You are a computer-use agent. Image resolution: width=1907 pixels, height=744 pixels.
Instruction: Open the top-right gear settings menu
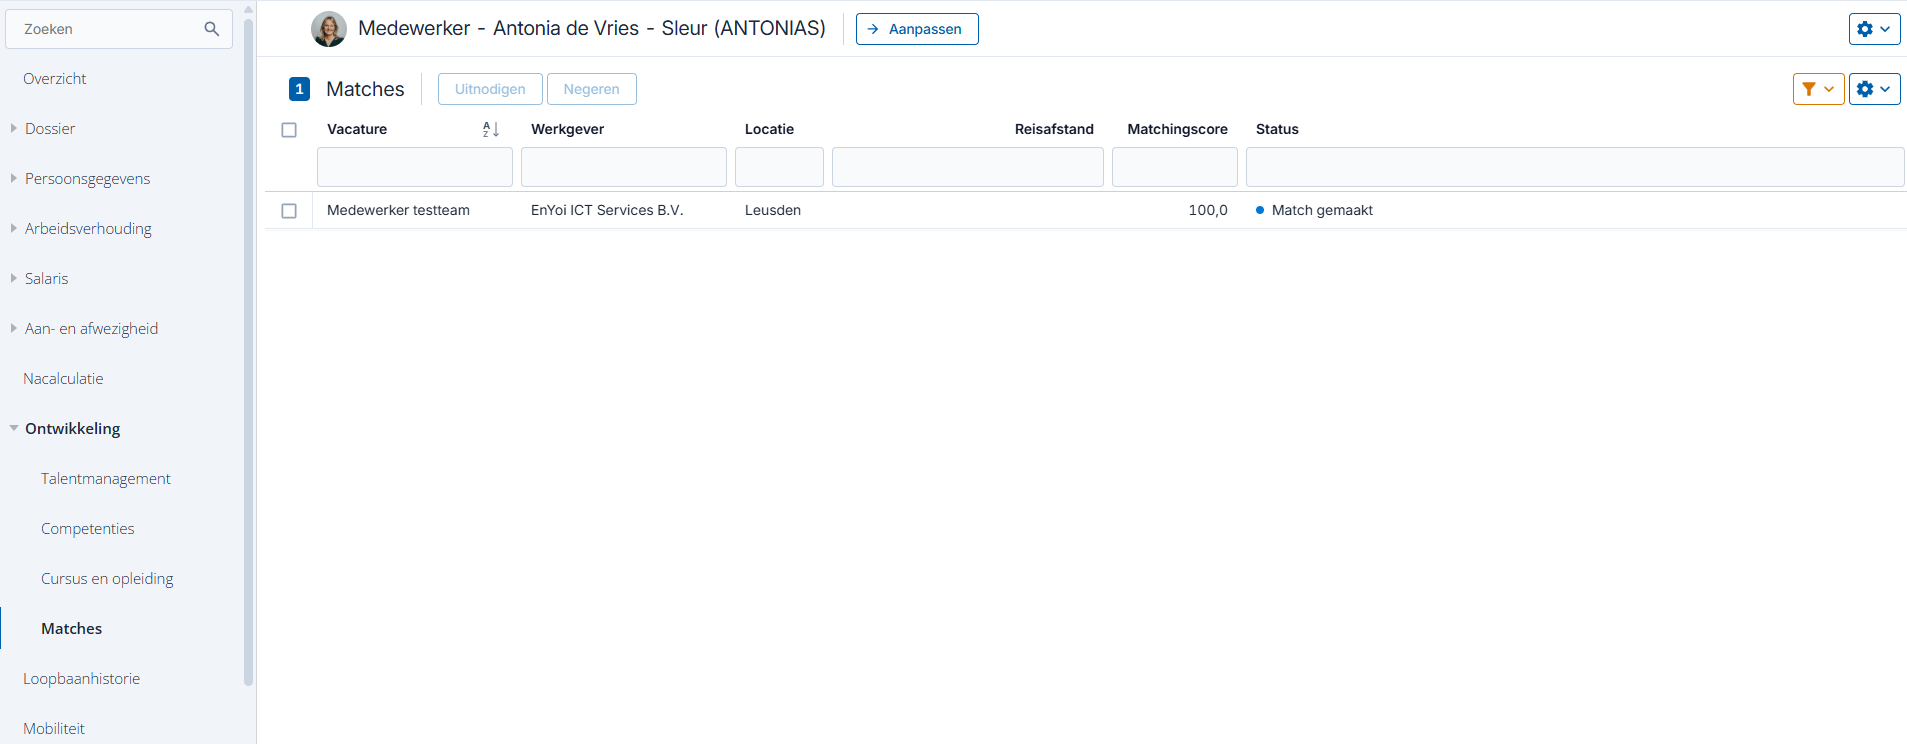pos(1874,29)
